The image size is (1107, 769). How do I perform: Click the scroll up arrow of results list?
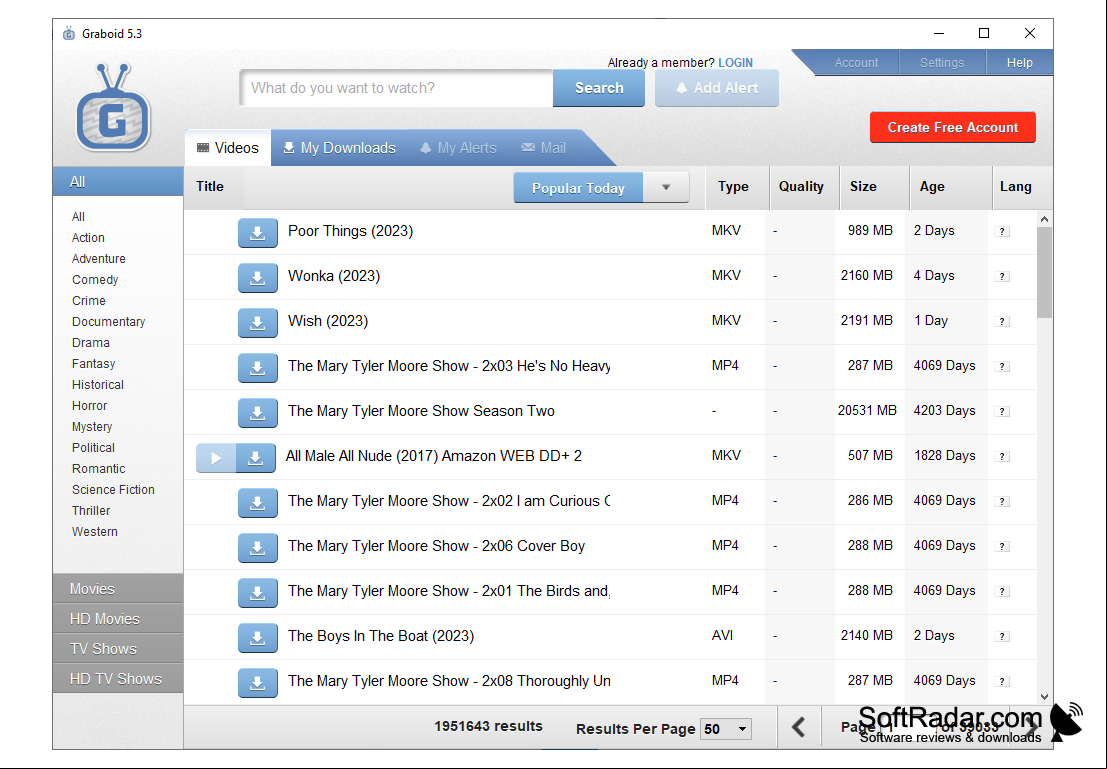tap(1044, 220)
